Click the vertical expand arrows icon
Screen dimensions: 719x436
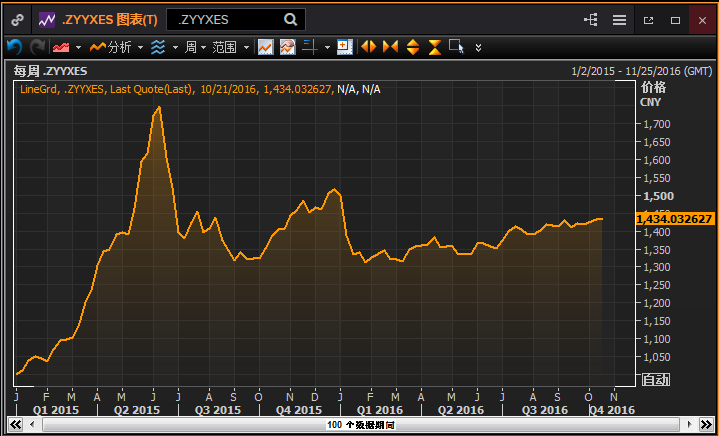413,47
